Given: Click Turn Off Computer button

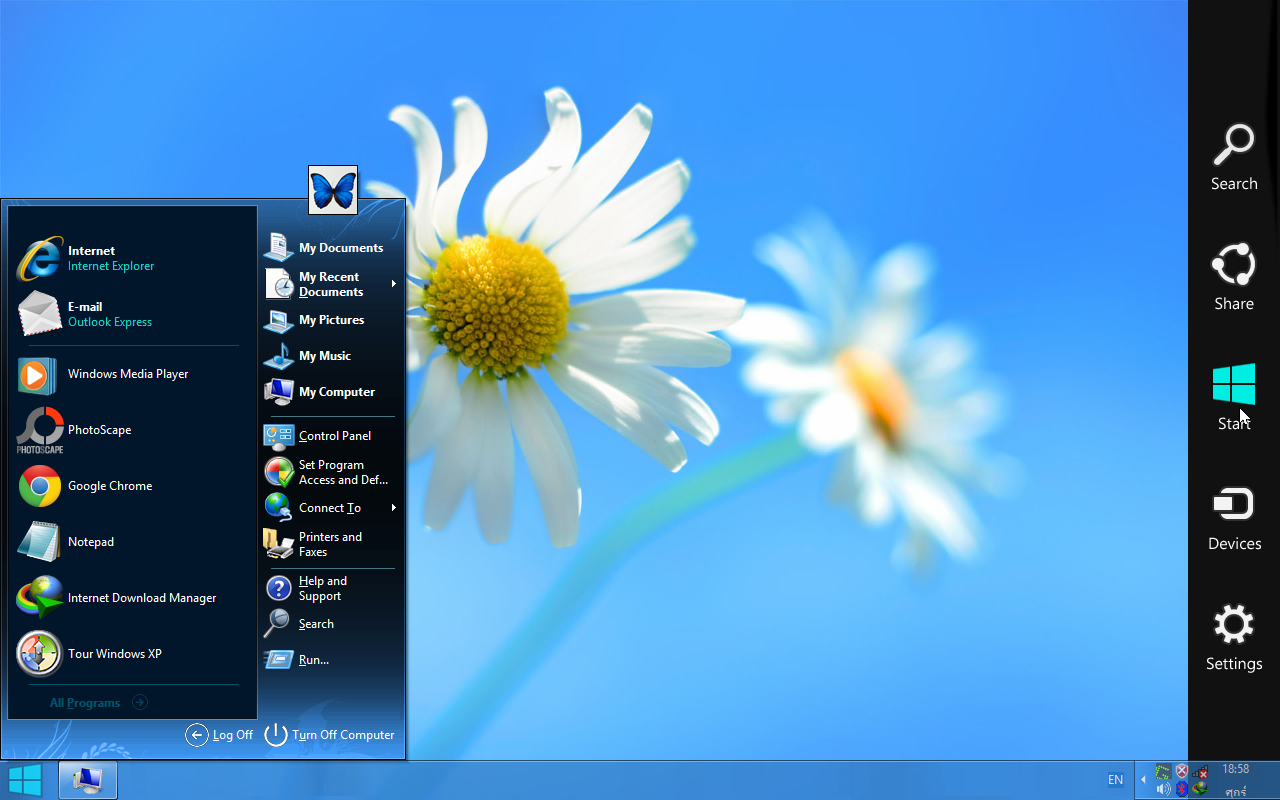Looking at the screenshot, I should (x=330, y=735).
